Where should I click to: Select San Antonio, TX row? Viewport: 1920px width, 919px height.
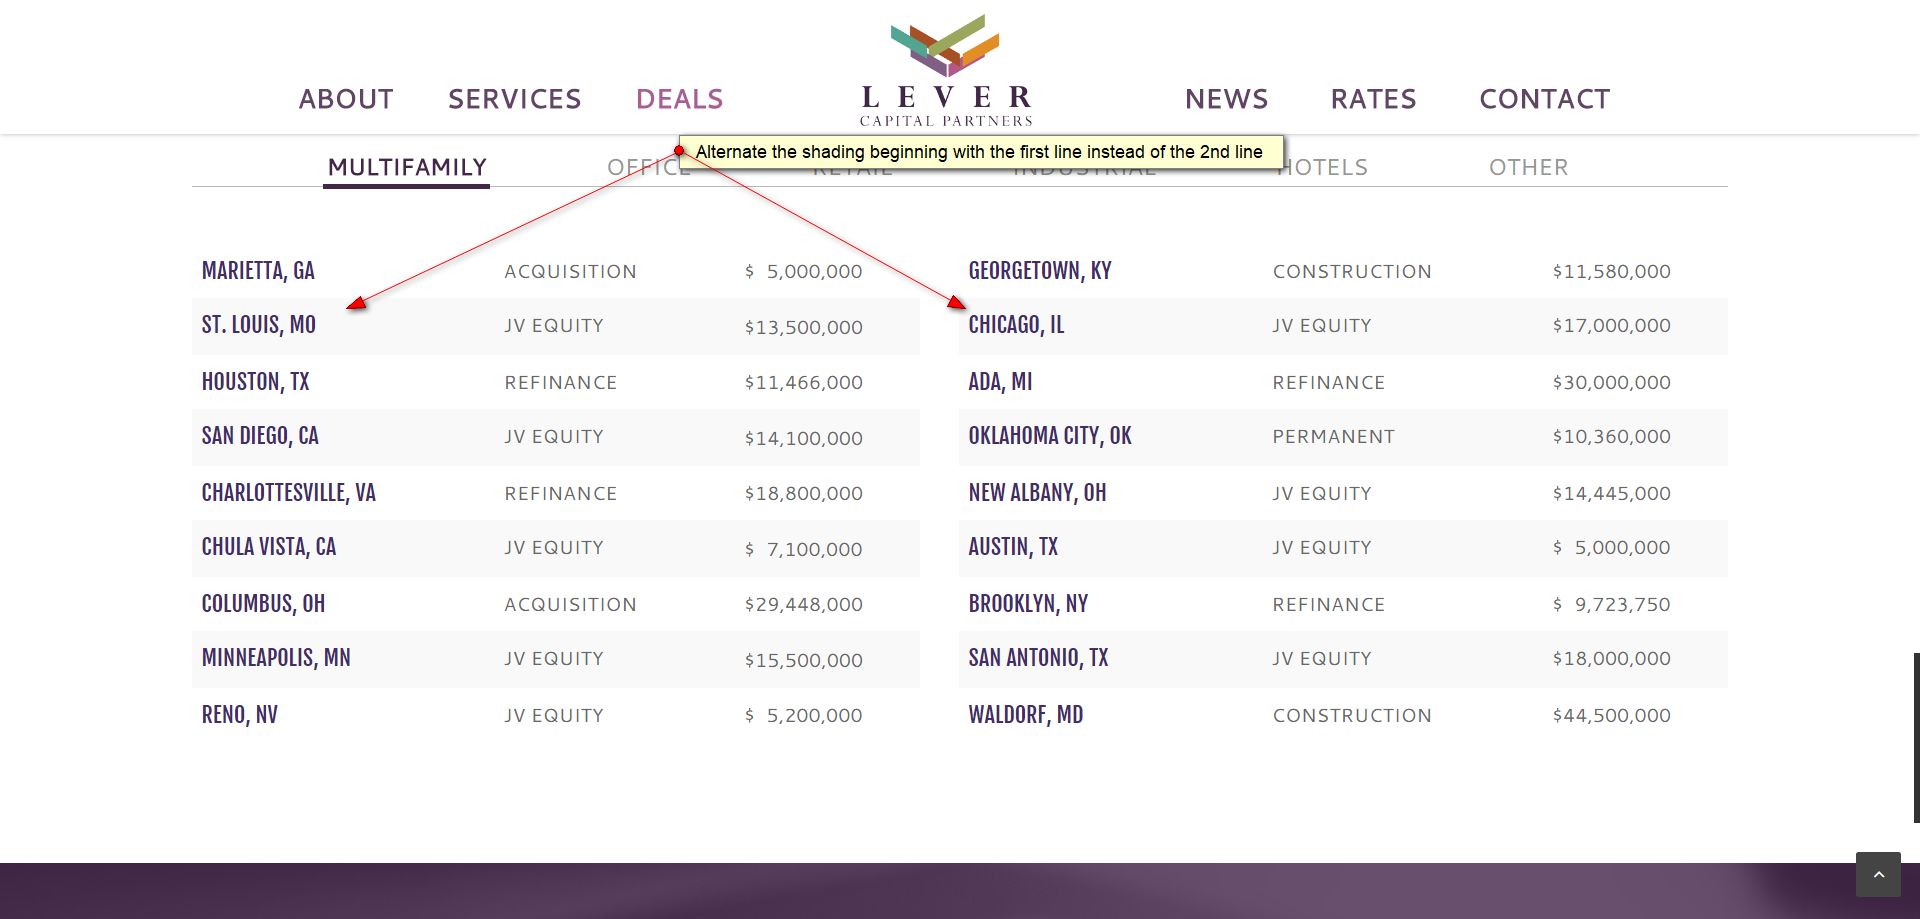click(1343, 659)
